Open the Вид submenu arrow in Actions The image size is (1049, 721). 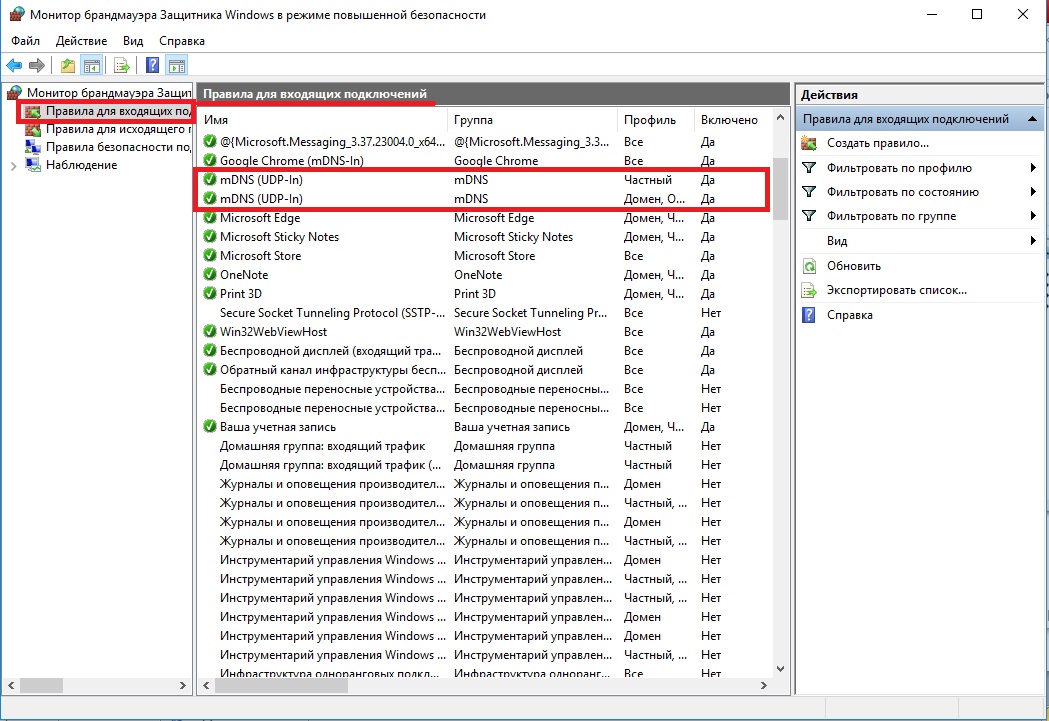tap(1033, 241)
